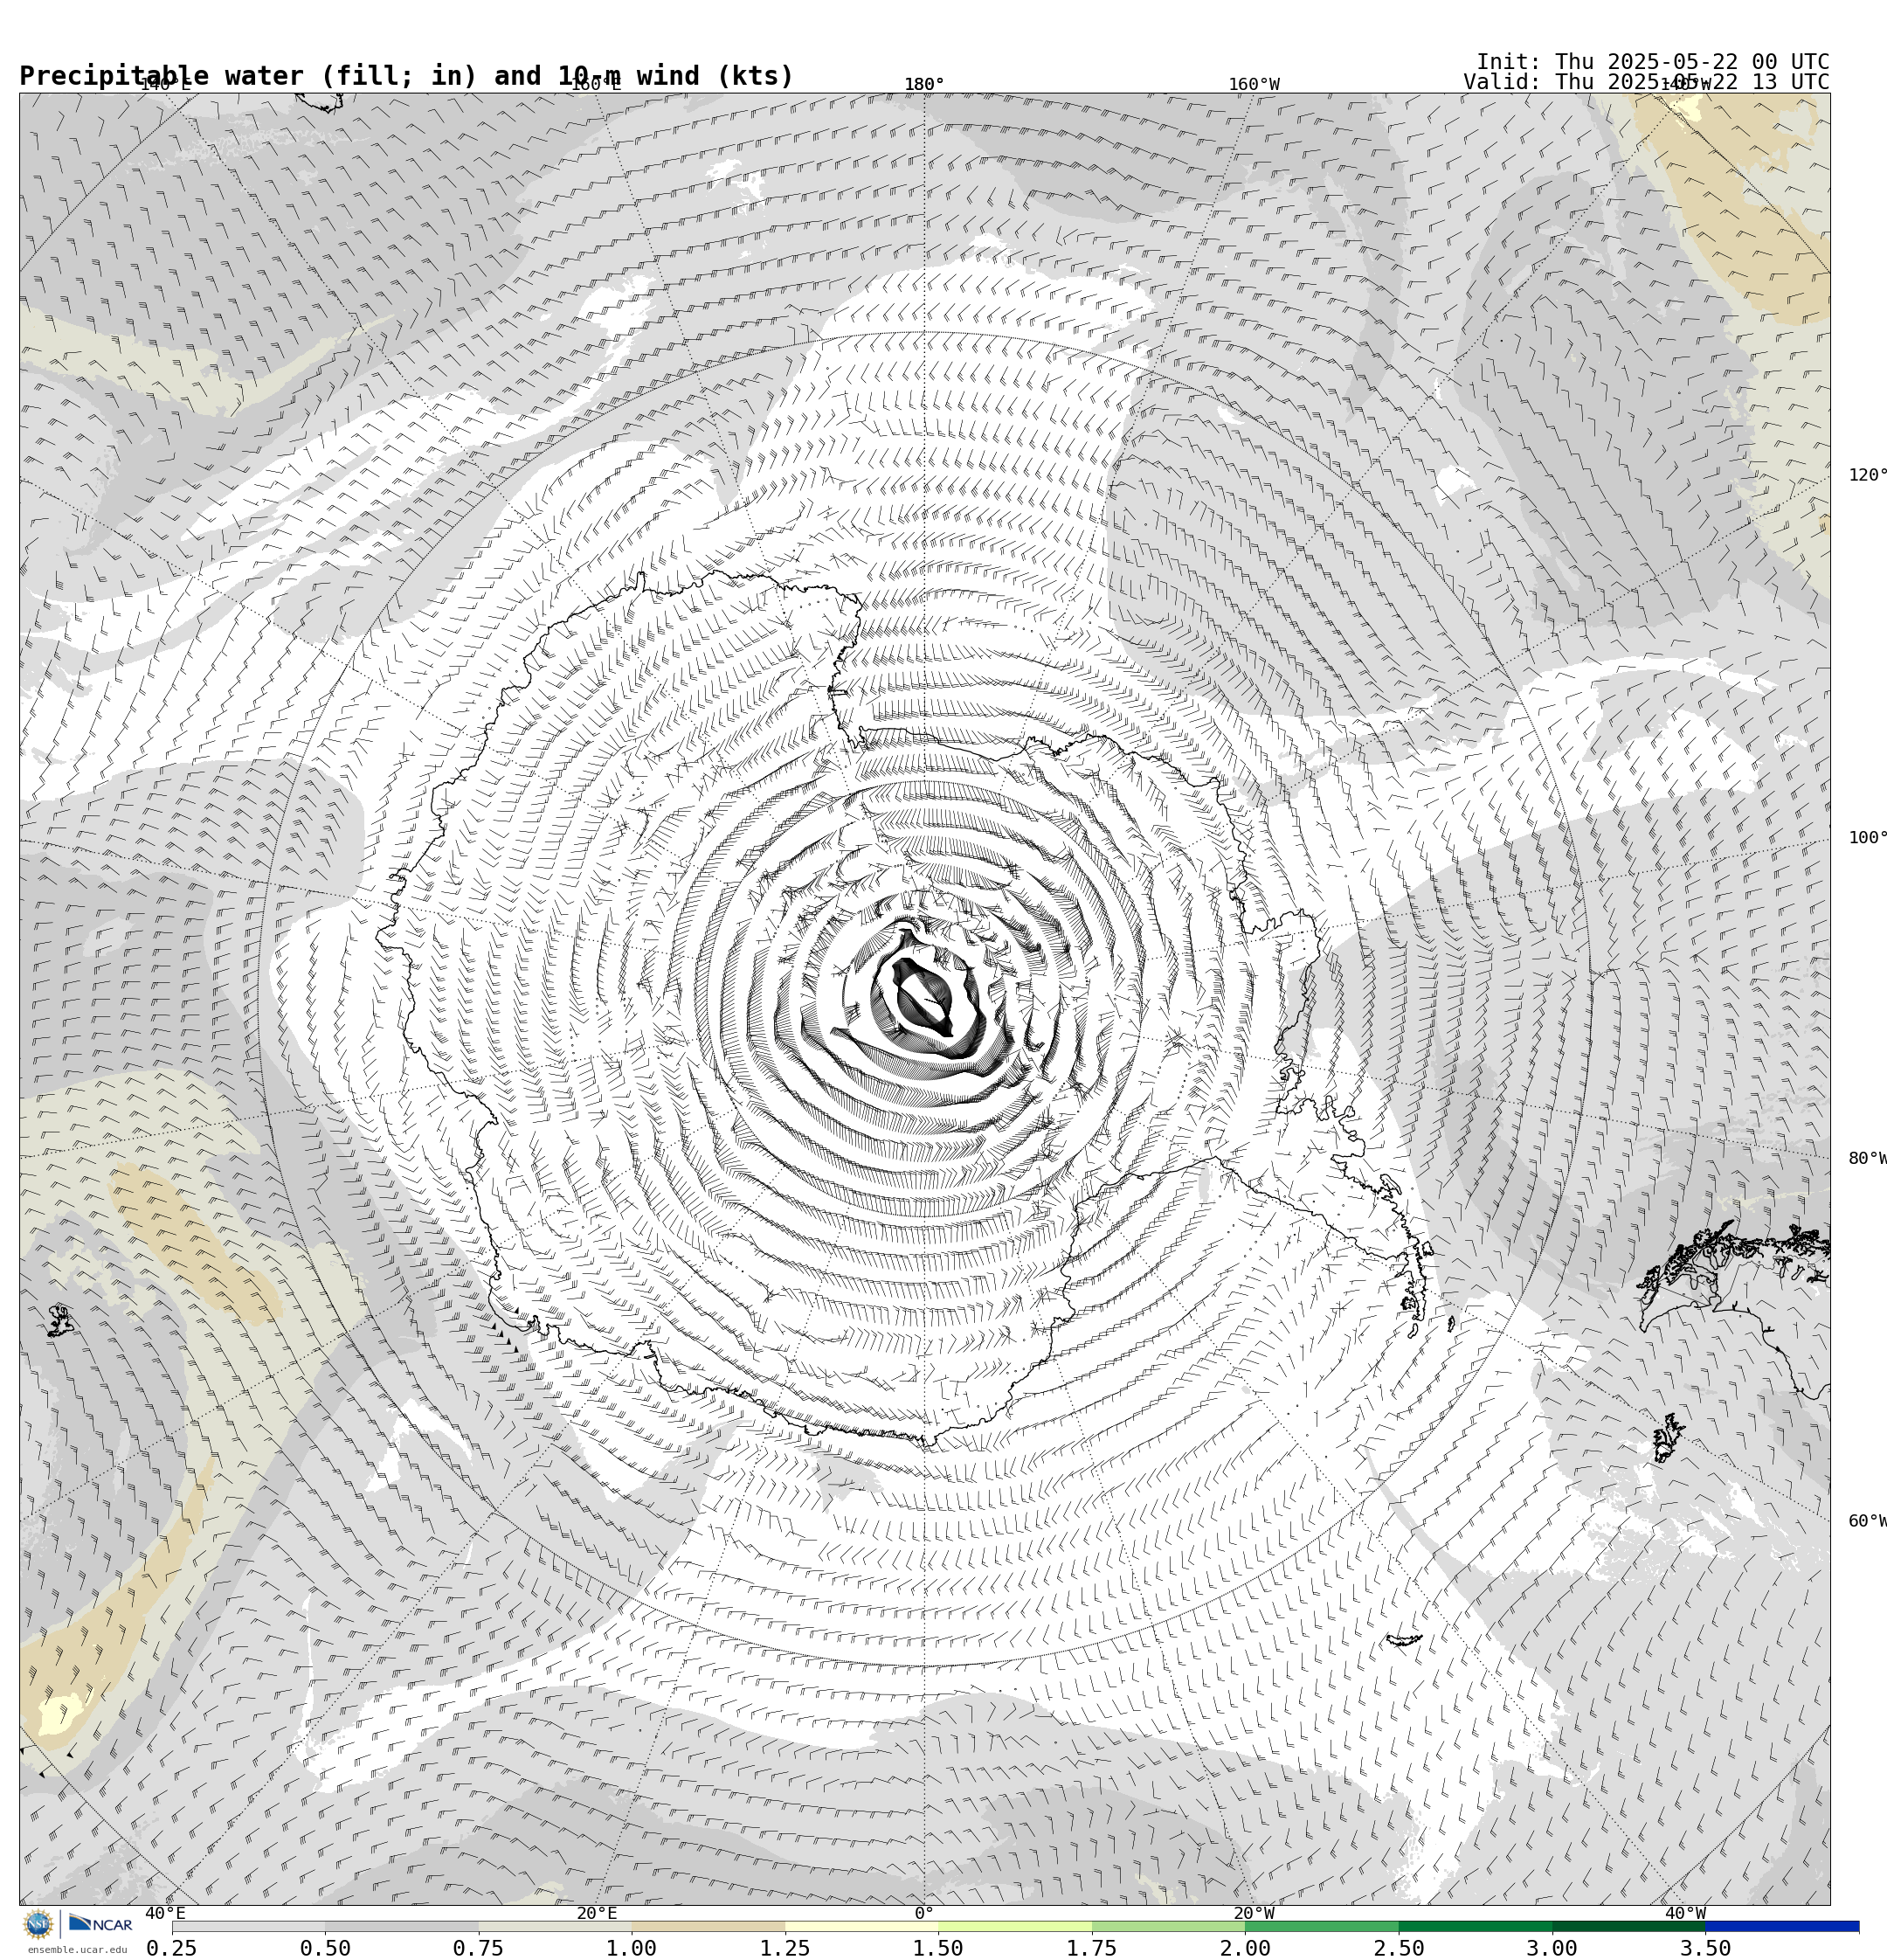
Task: Pick the medium green 2.00–2.50 colorbar segment
Action: tap(1322, 1926)
